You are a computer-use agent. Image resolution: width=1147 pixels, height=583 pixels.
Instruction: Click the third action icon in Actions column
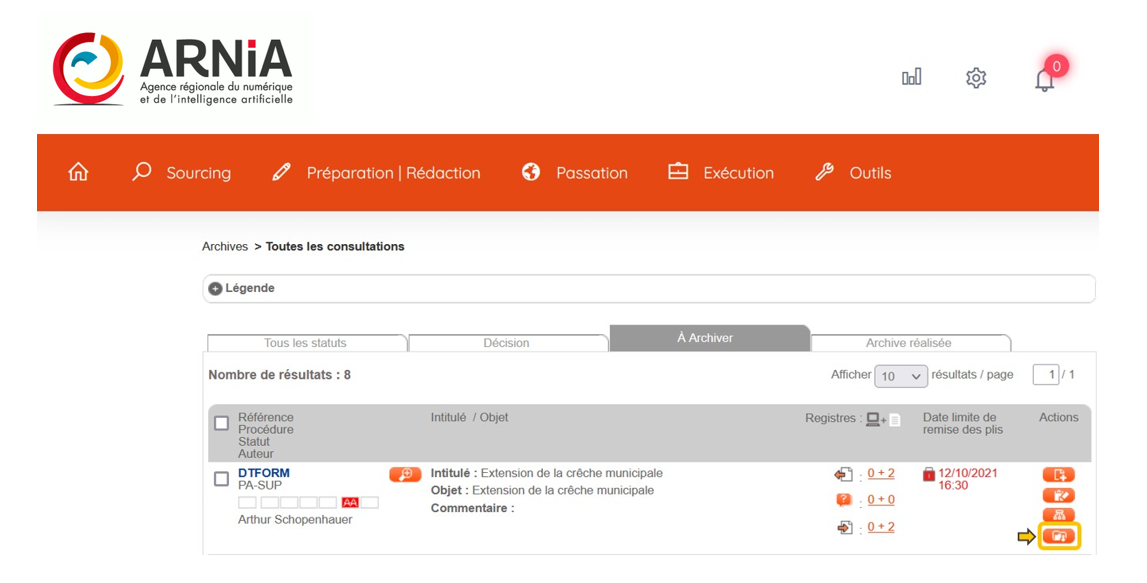coord(1058,515)
